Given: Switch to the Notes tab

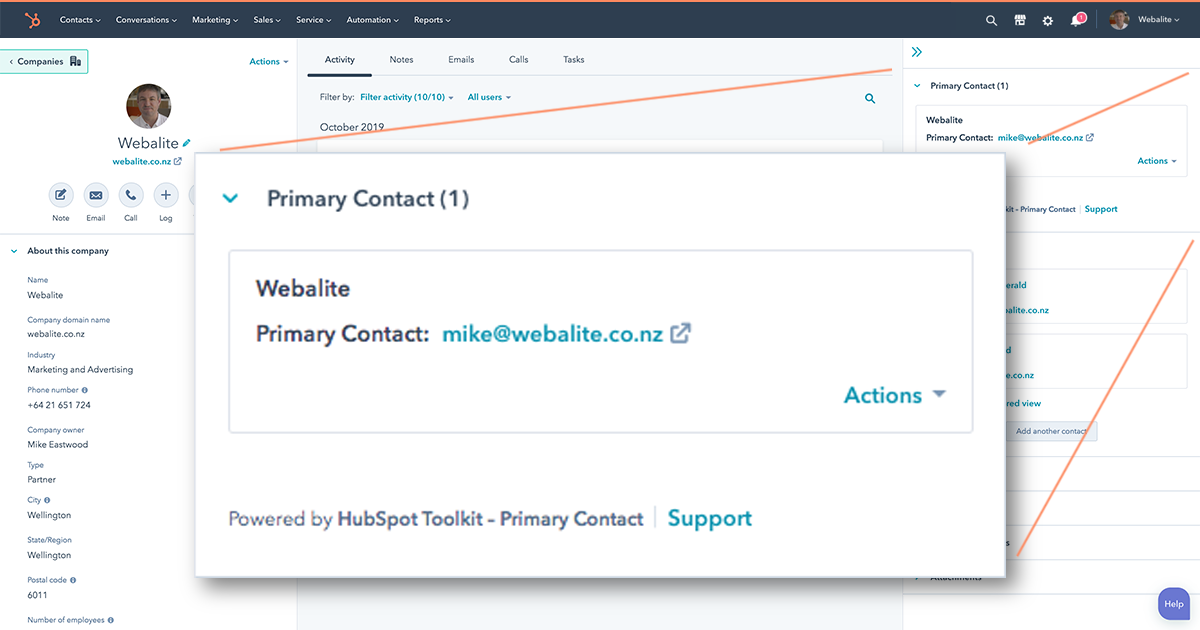Looking at the screenshot, I should click(401, 60).
